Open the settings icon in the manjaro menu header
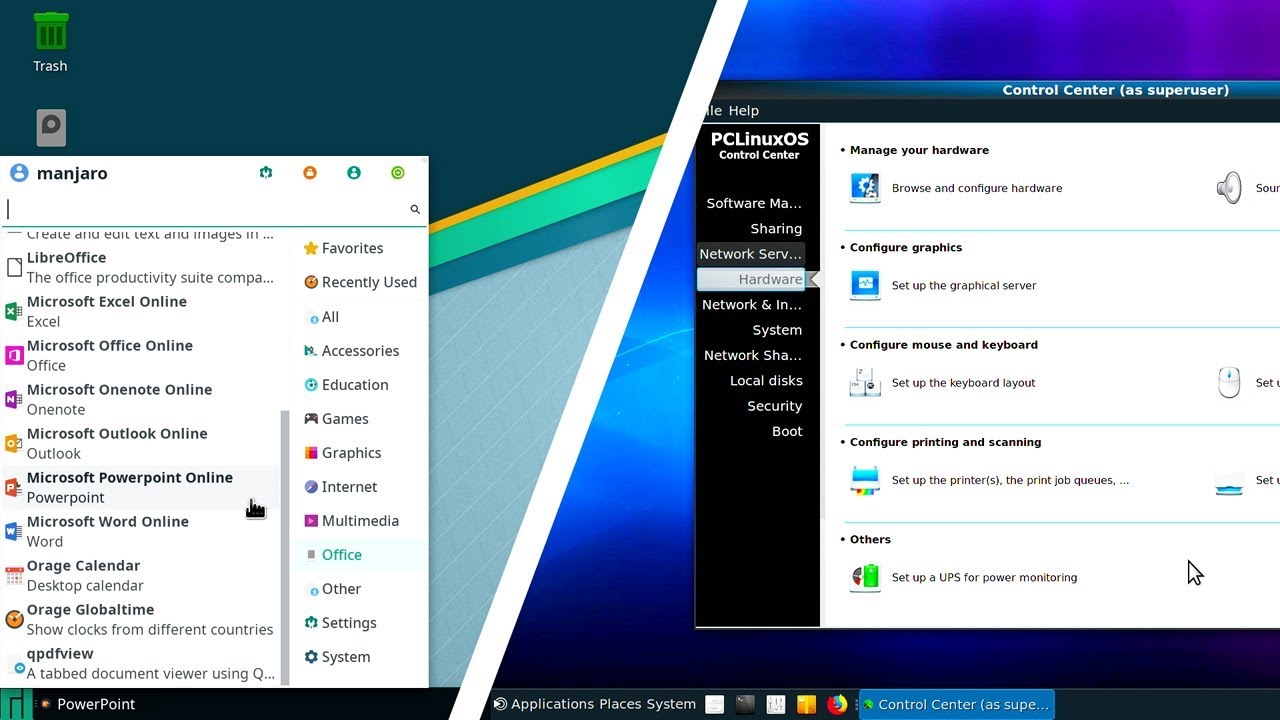Screen dimensions: 1280x720 [266, 173]
